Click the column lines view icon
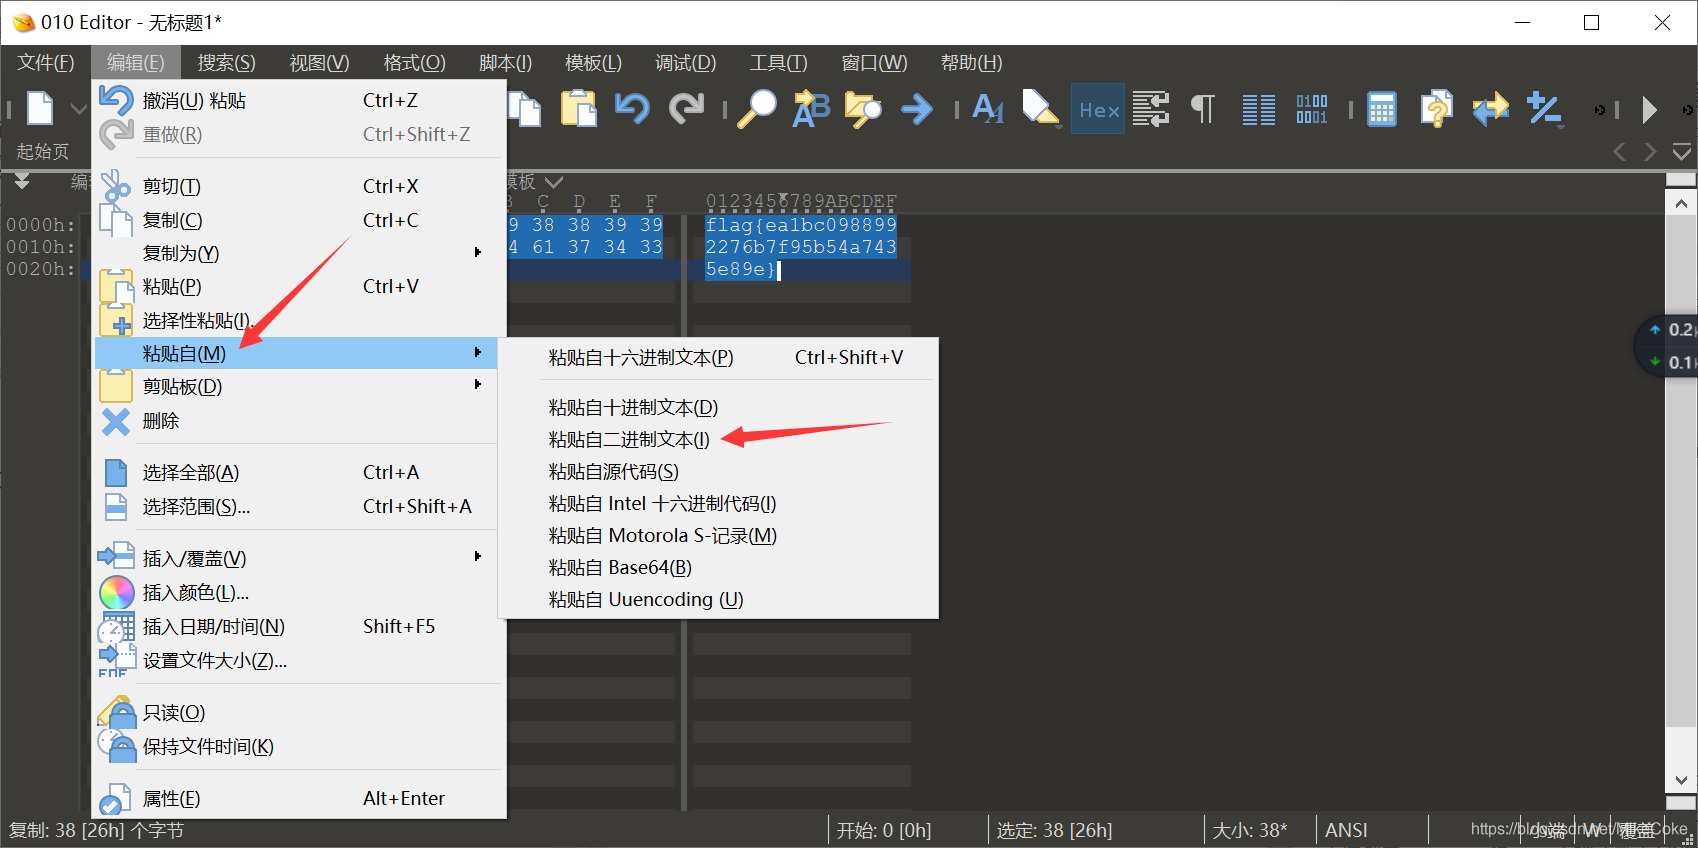Screen dimensions: 1698x848 (x=1258, y=109)
